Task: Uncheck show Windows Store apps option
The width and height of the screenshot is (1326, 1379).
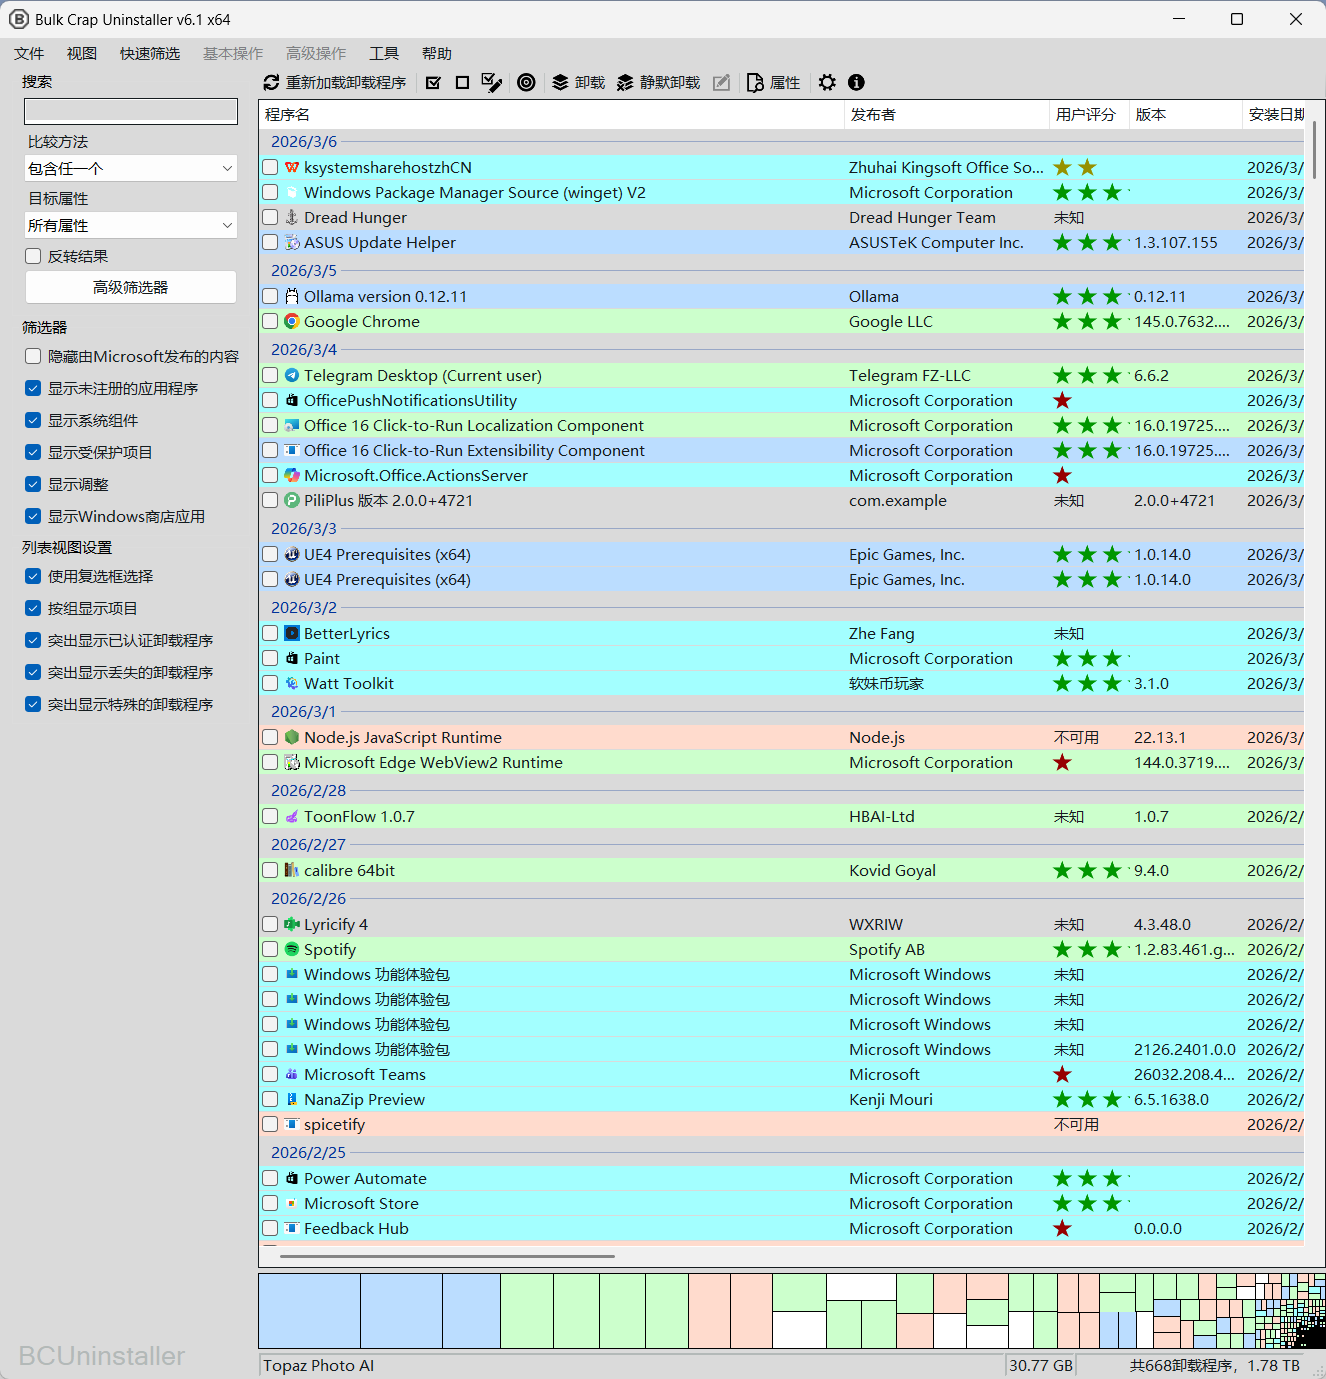Action: coord(33,517)
